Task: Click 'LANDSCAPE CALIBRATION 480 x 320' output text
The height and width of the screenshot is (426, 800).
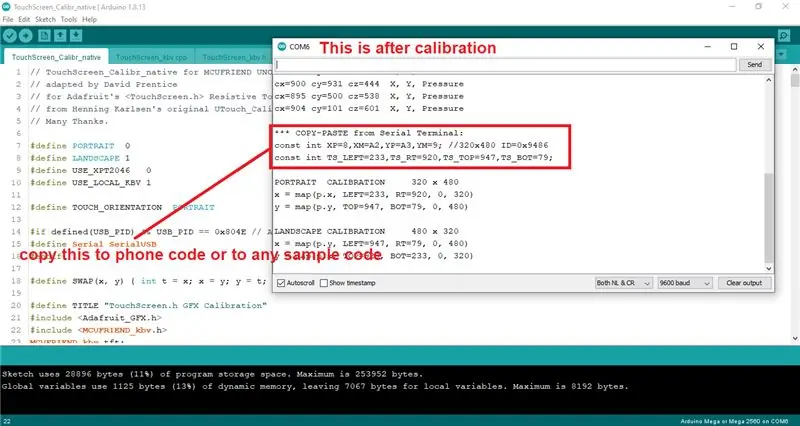Action: (366, 231)
